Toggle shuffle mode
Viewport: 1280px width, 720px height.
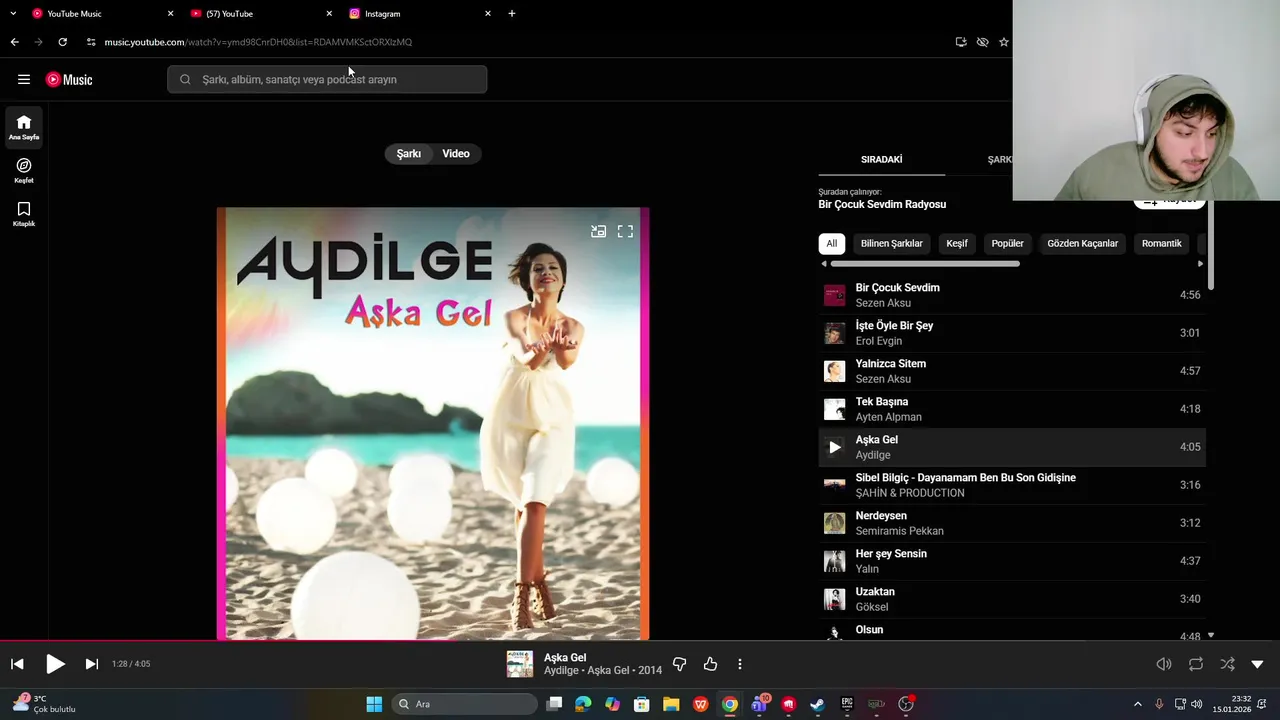tap(1227, 664)
